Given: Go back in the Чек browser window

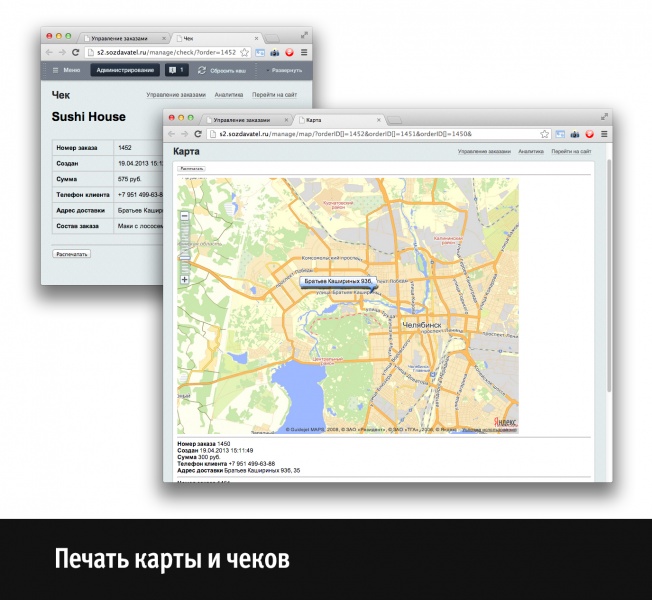Looking at the screenshot, I should coord(49,52).
